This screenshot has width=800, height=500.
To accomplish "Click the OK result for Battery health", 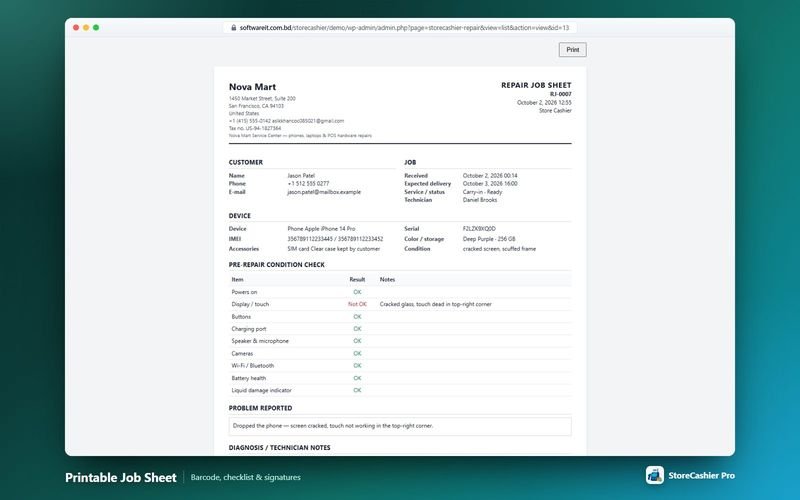I will pyautogui.click(x=357, y=378).
